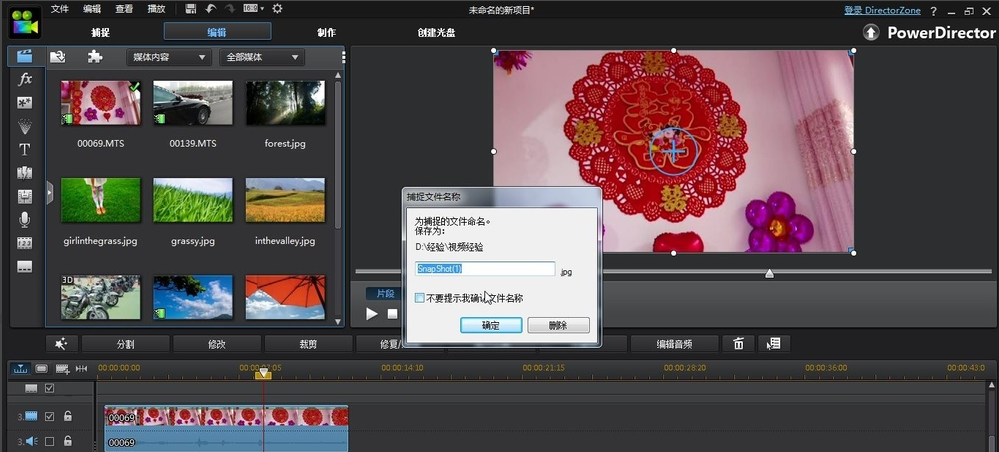The height and width of the screenshot is (452, 999).
Task: Click the Magic tools wand icon
Action: click(61, 344)
